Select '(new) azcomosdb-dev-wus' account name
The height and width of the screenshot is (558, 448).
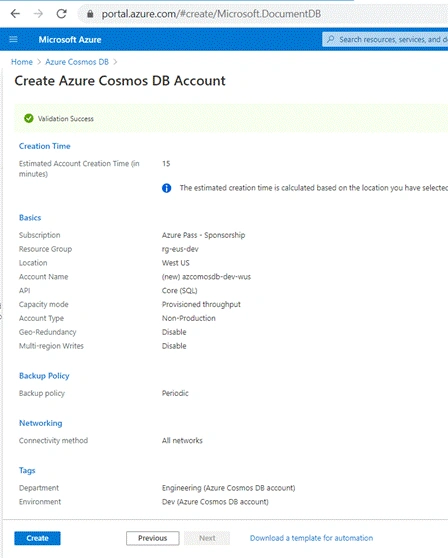pos(206,277)
